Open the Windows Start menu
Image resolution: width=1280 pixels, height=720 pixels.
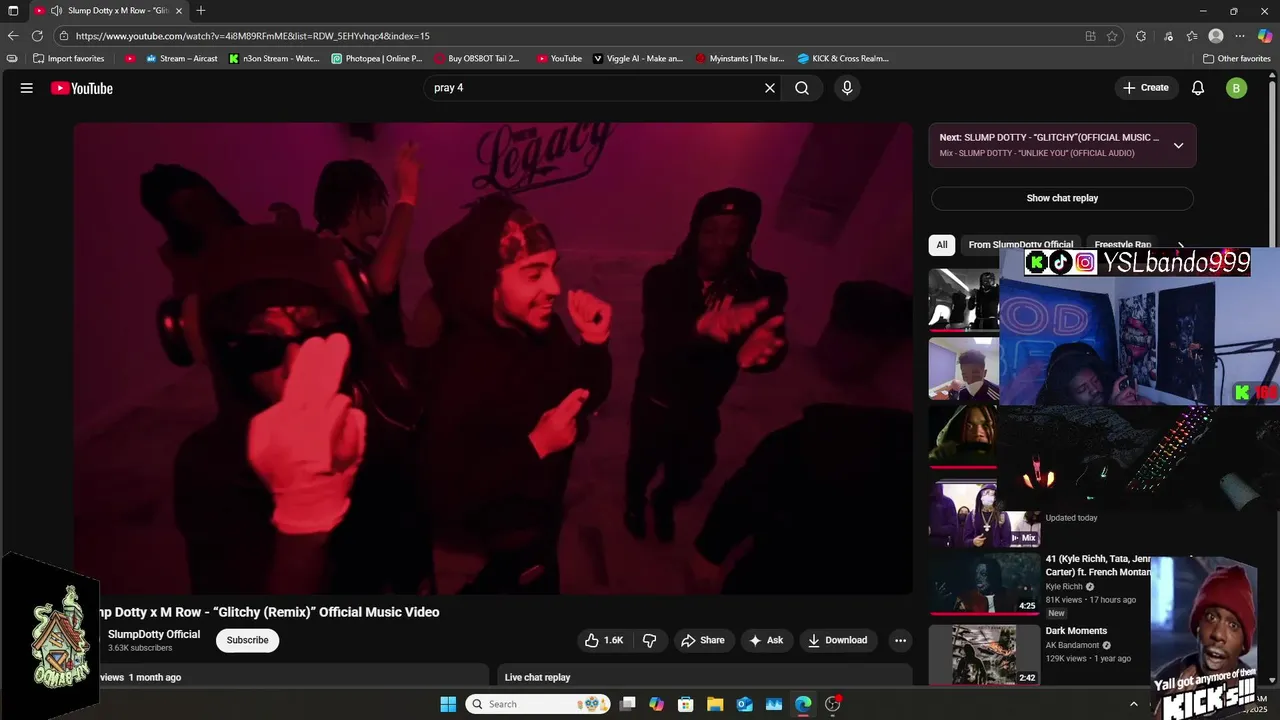(x=448, y=704)
